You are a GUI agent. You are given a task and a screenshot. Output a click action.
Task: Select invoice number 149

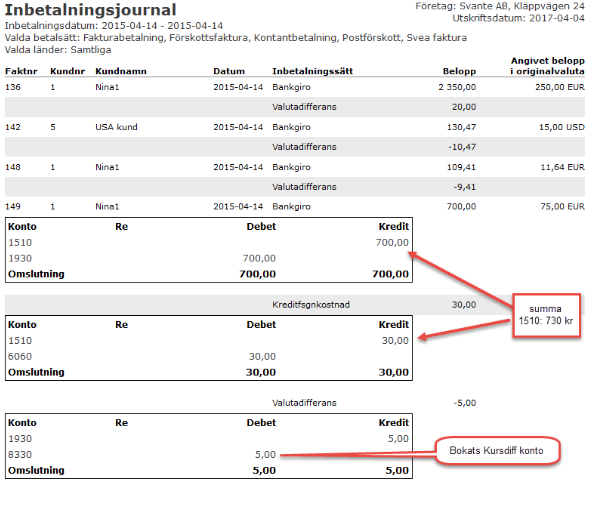click(13, 206)
